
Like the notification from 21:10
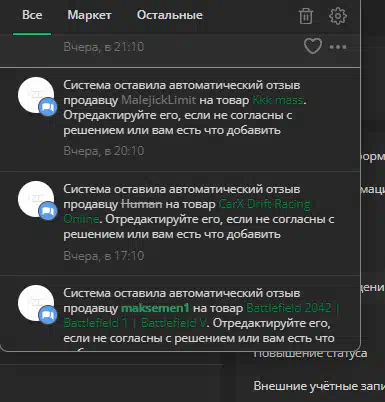pyautogui.click(x=313, y=46)
